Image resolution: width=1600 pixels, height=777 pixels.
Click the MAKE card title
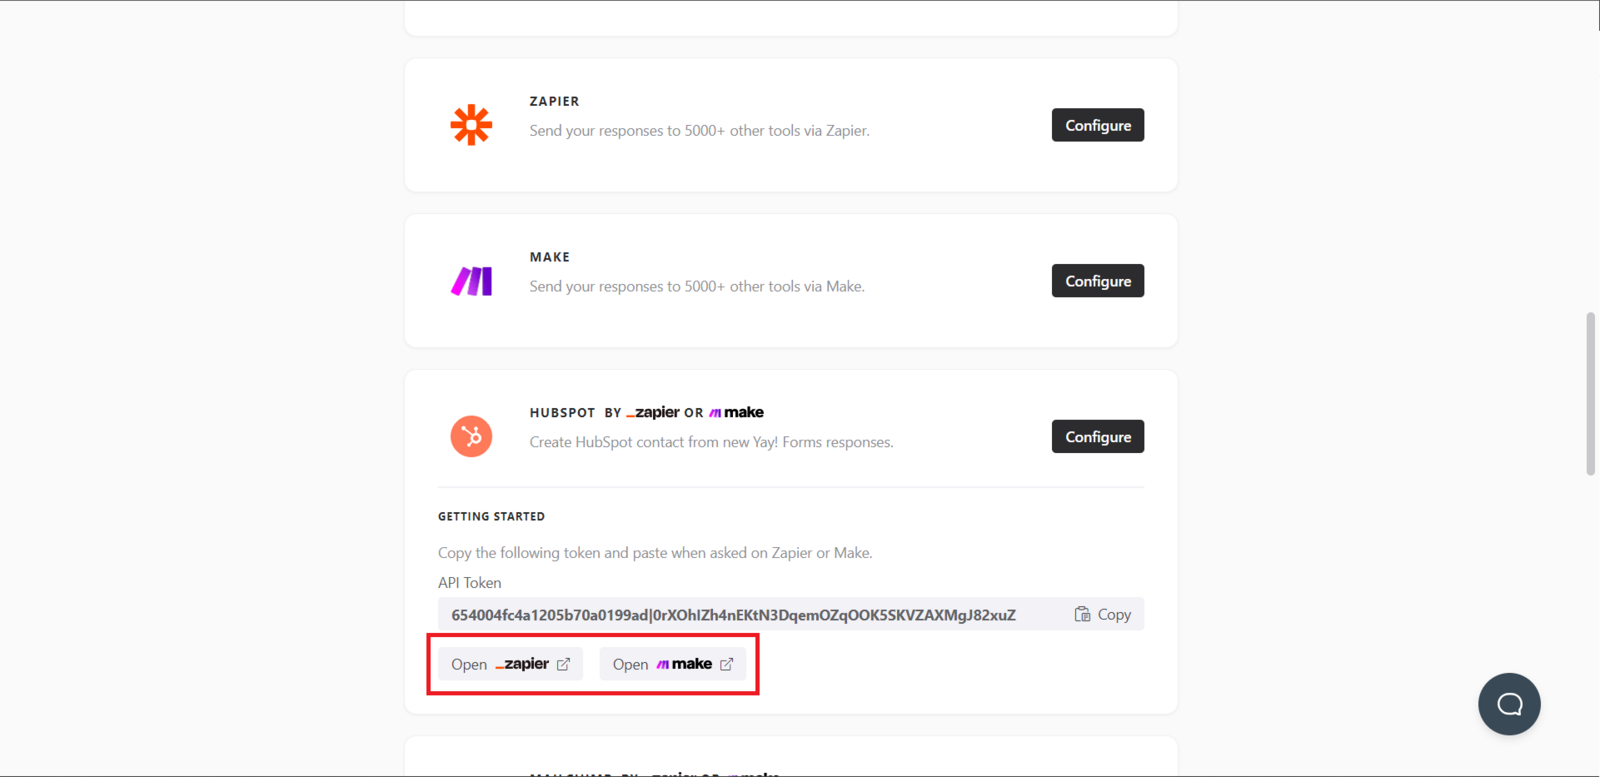point(549,257)
